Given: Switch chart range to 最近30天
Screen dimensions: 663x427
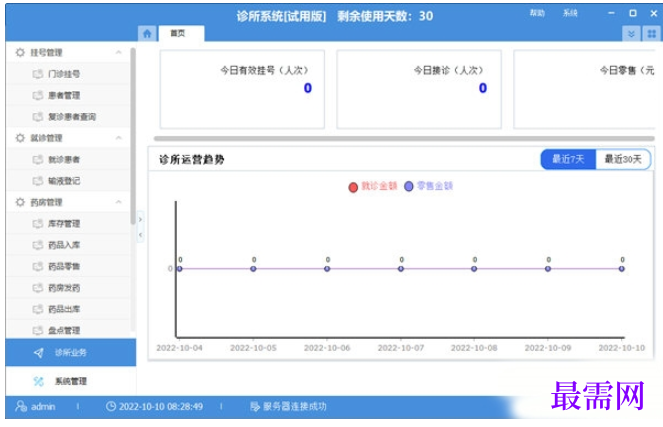Looking at the screenshot, I should point(624,159).
